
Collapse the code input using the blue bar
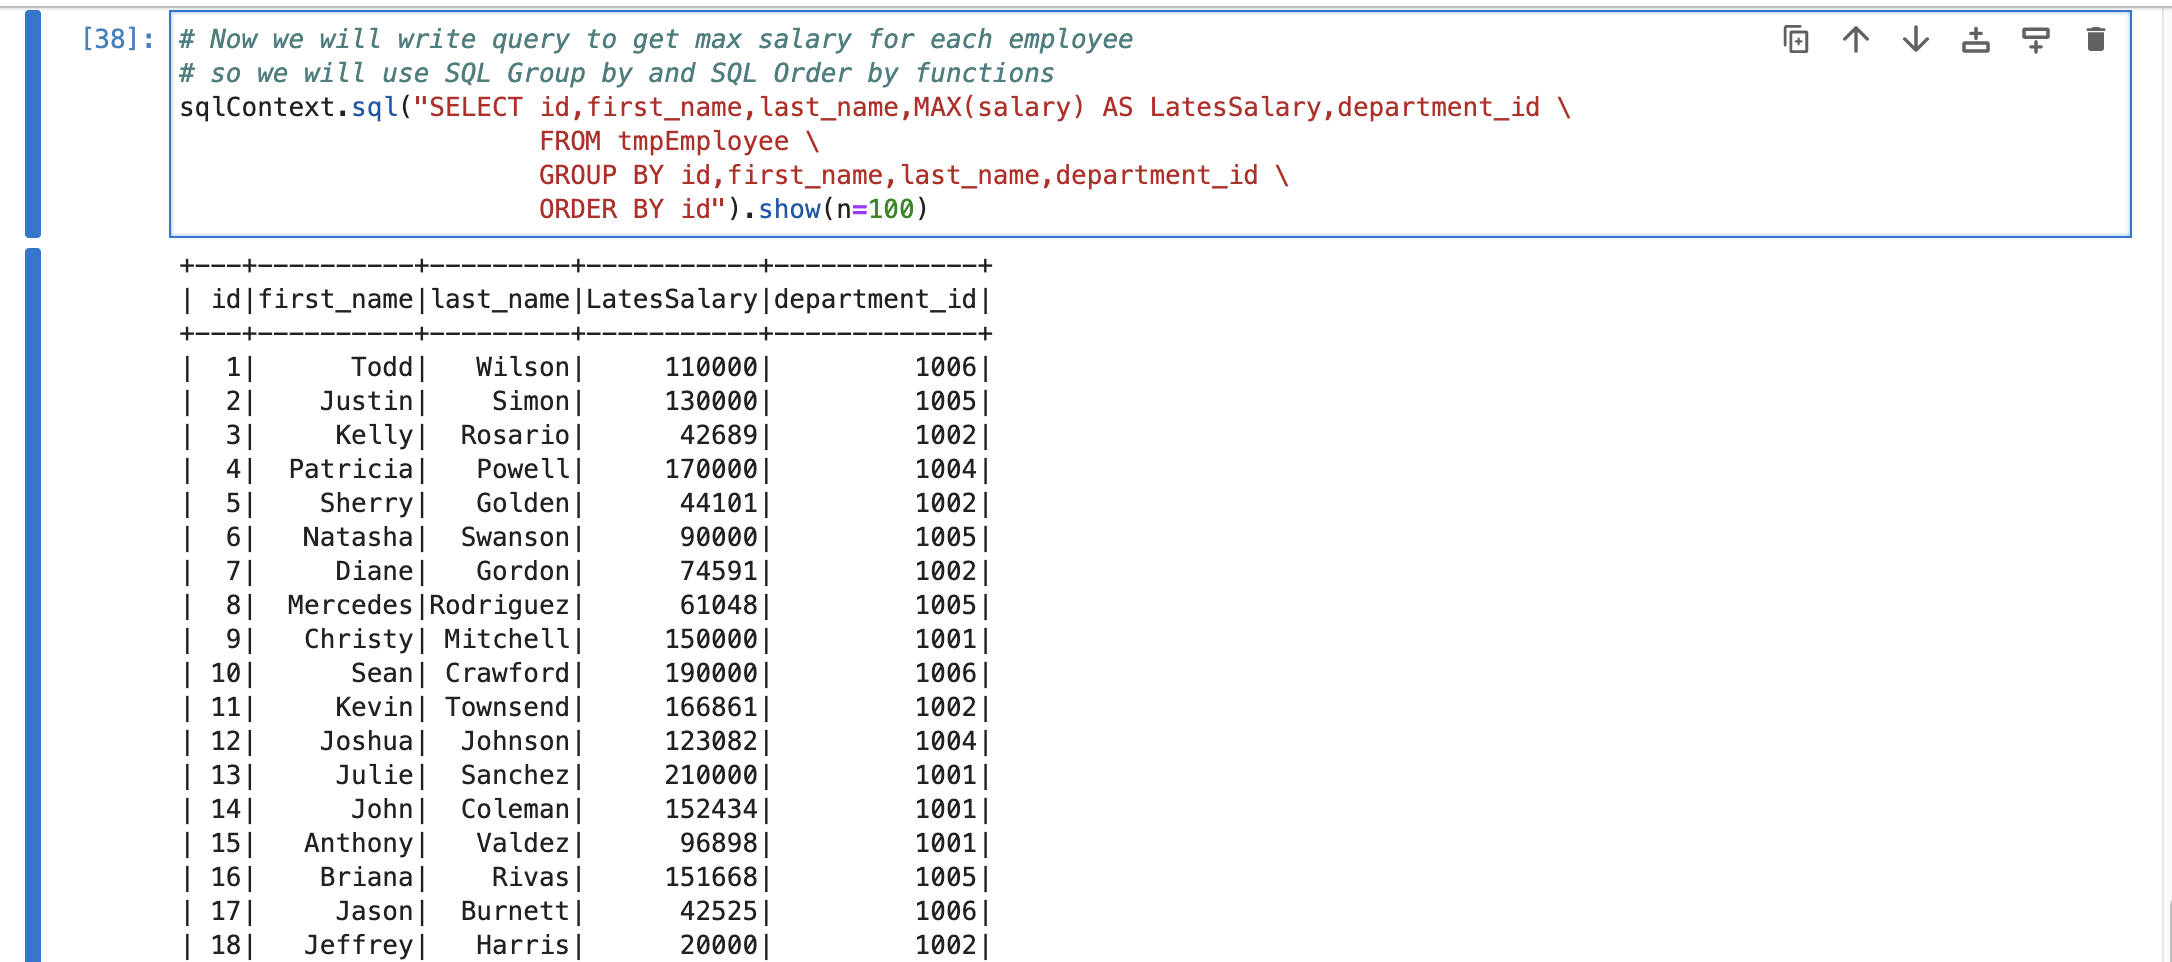33,124
